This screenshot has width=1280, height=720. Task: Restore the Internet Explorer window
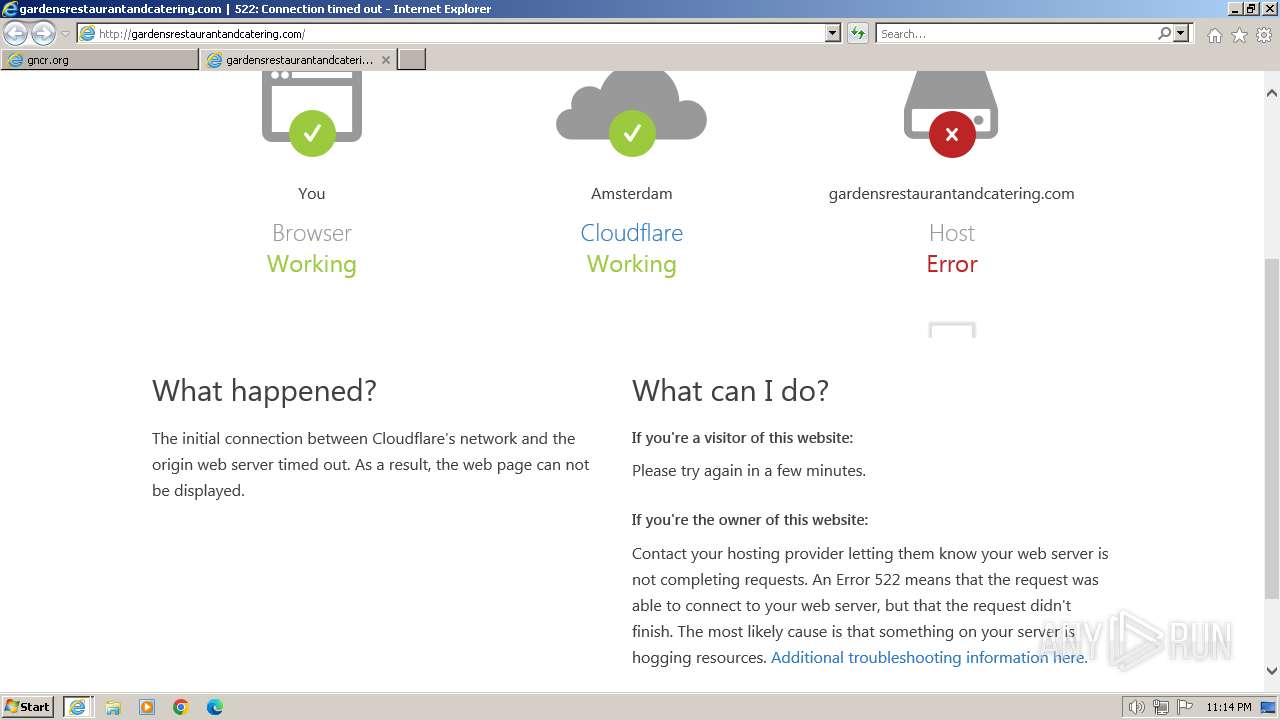click(1250, 9)
